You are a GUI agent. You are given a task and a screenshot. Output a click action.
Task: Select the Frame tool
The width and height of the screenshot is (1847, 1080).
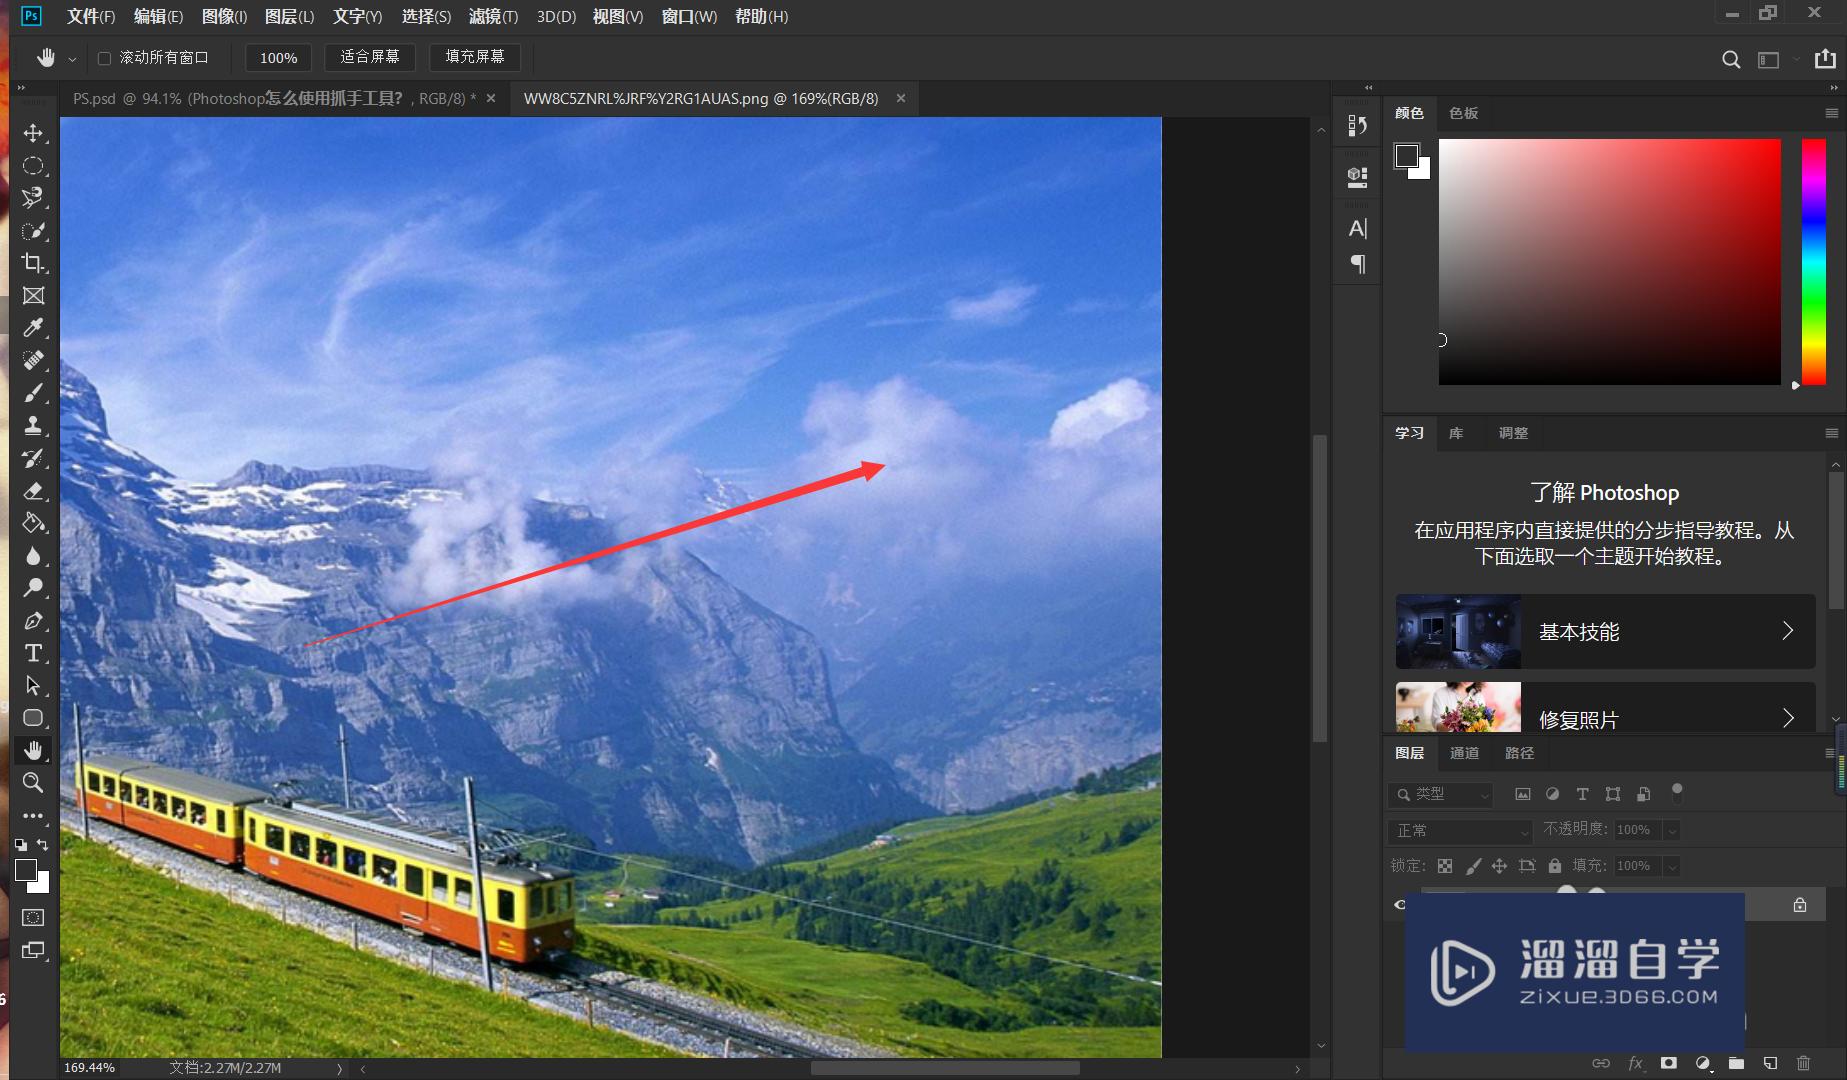pos(33,296)
